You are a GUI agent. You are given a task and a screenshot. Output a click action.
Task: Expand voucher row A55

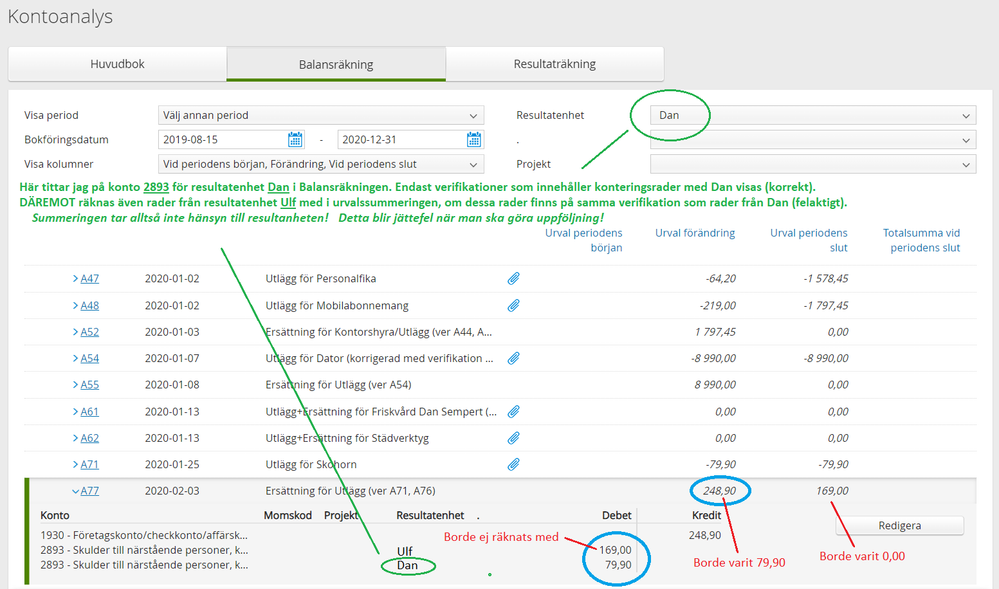(x=75, y=385)
